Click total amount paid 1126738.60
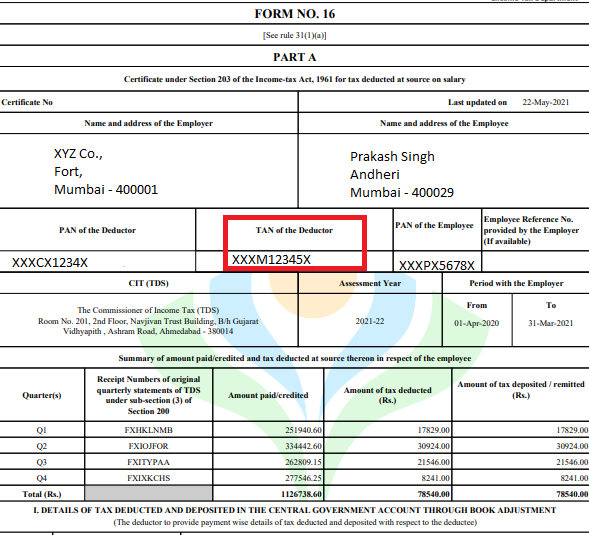This screenshot has width=589, height=535. [x=301, y=494]
